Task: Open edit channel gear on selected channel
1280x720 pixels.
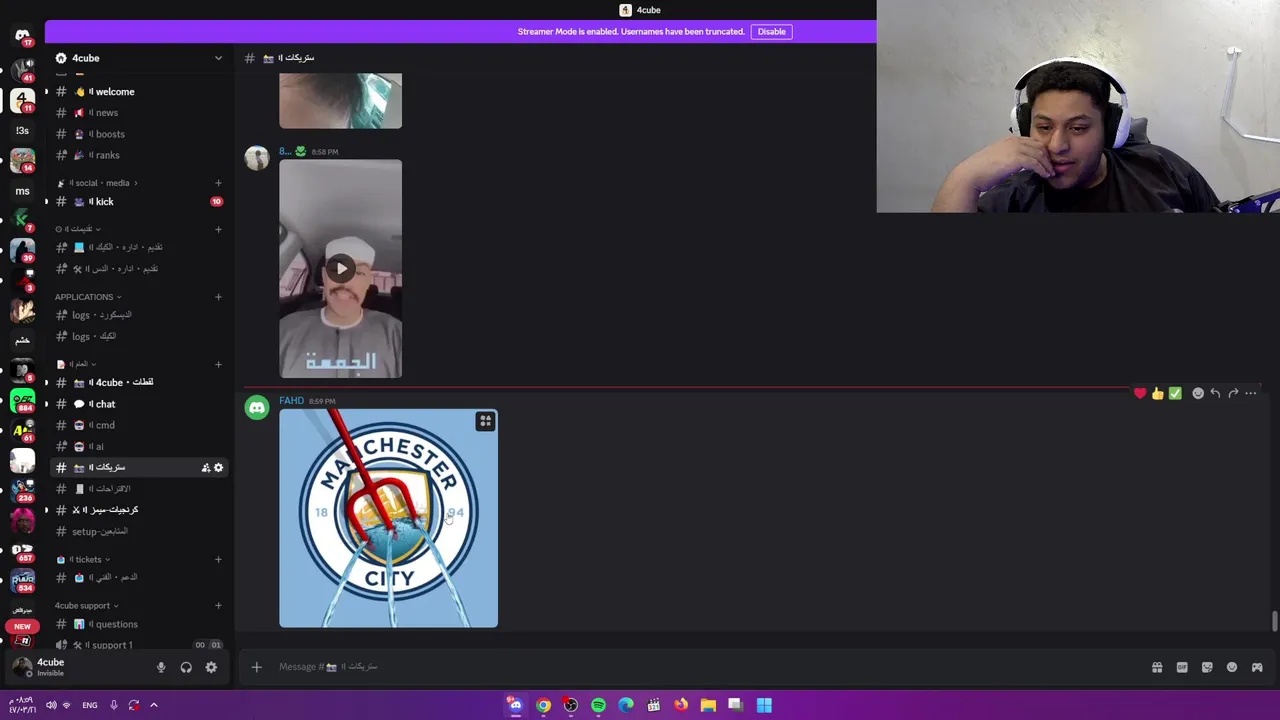Action: point(218,468)
